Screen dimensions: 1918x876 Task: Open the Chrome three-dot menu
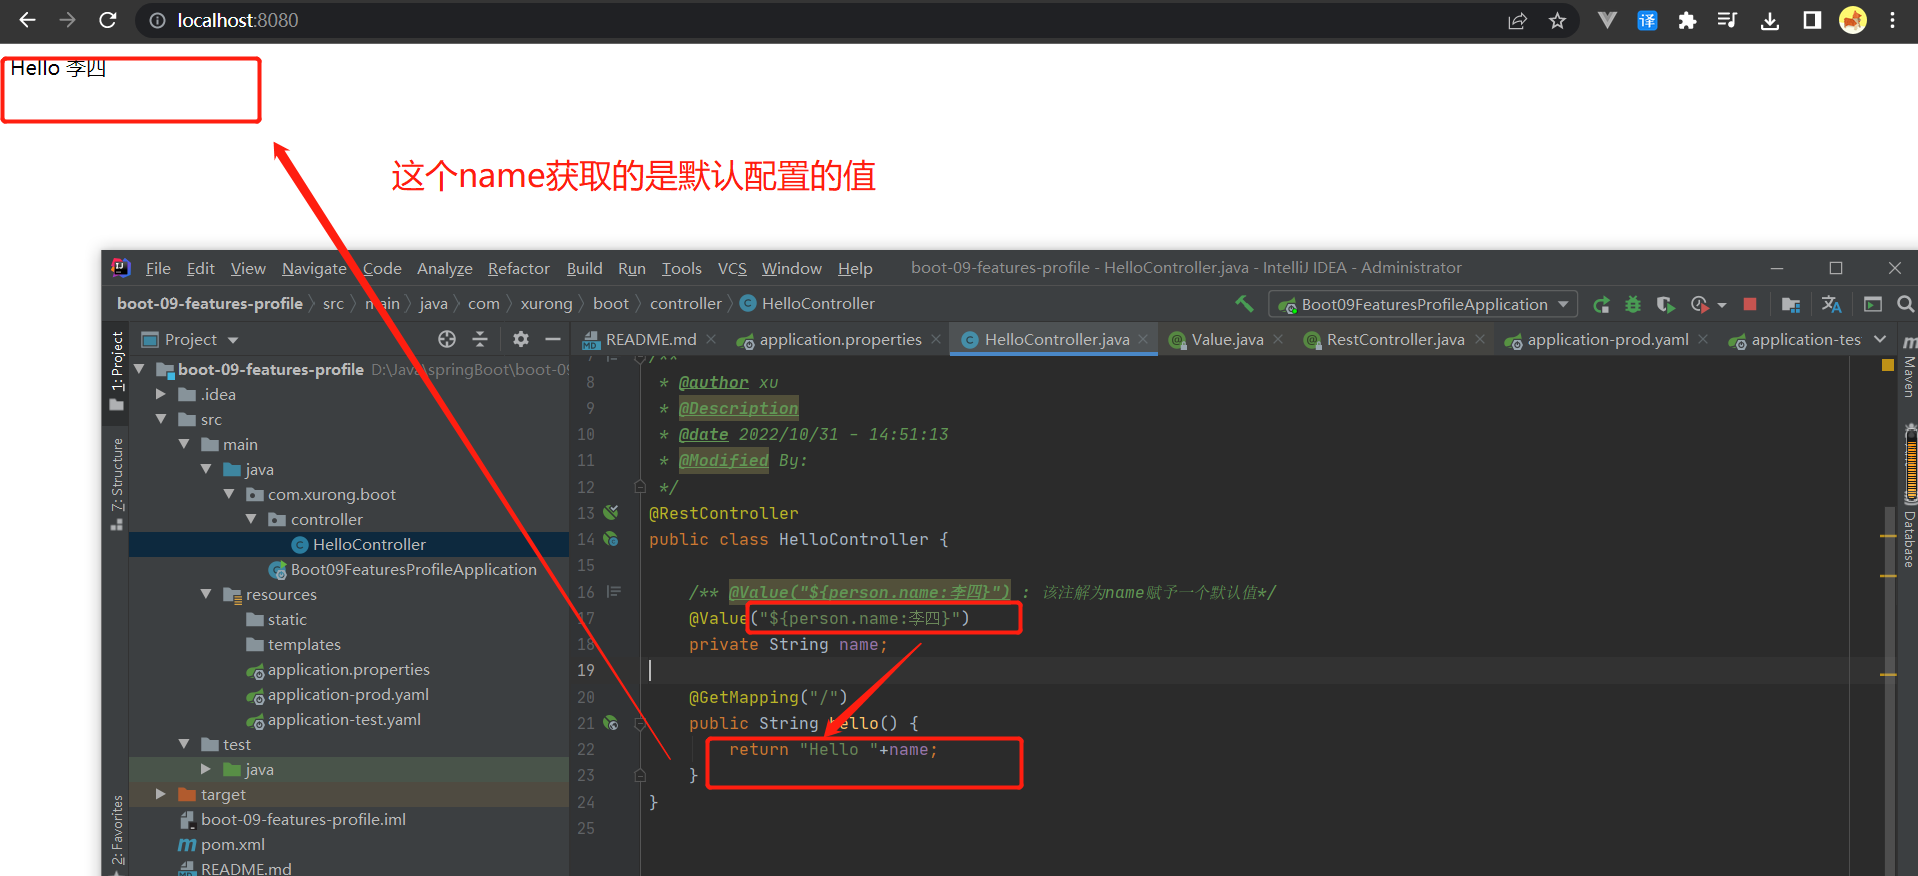(1892, 20)
